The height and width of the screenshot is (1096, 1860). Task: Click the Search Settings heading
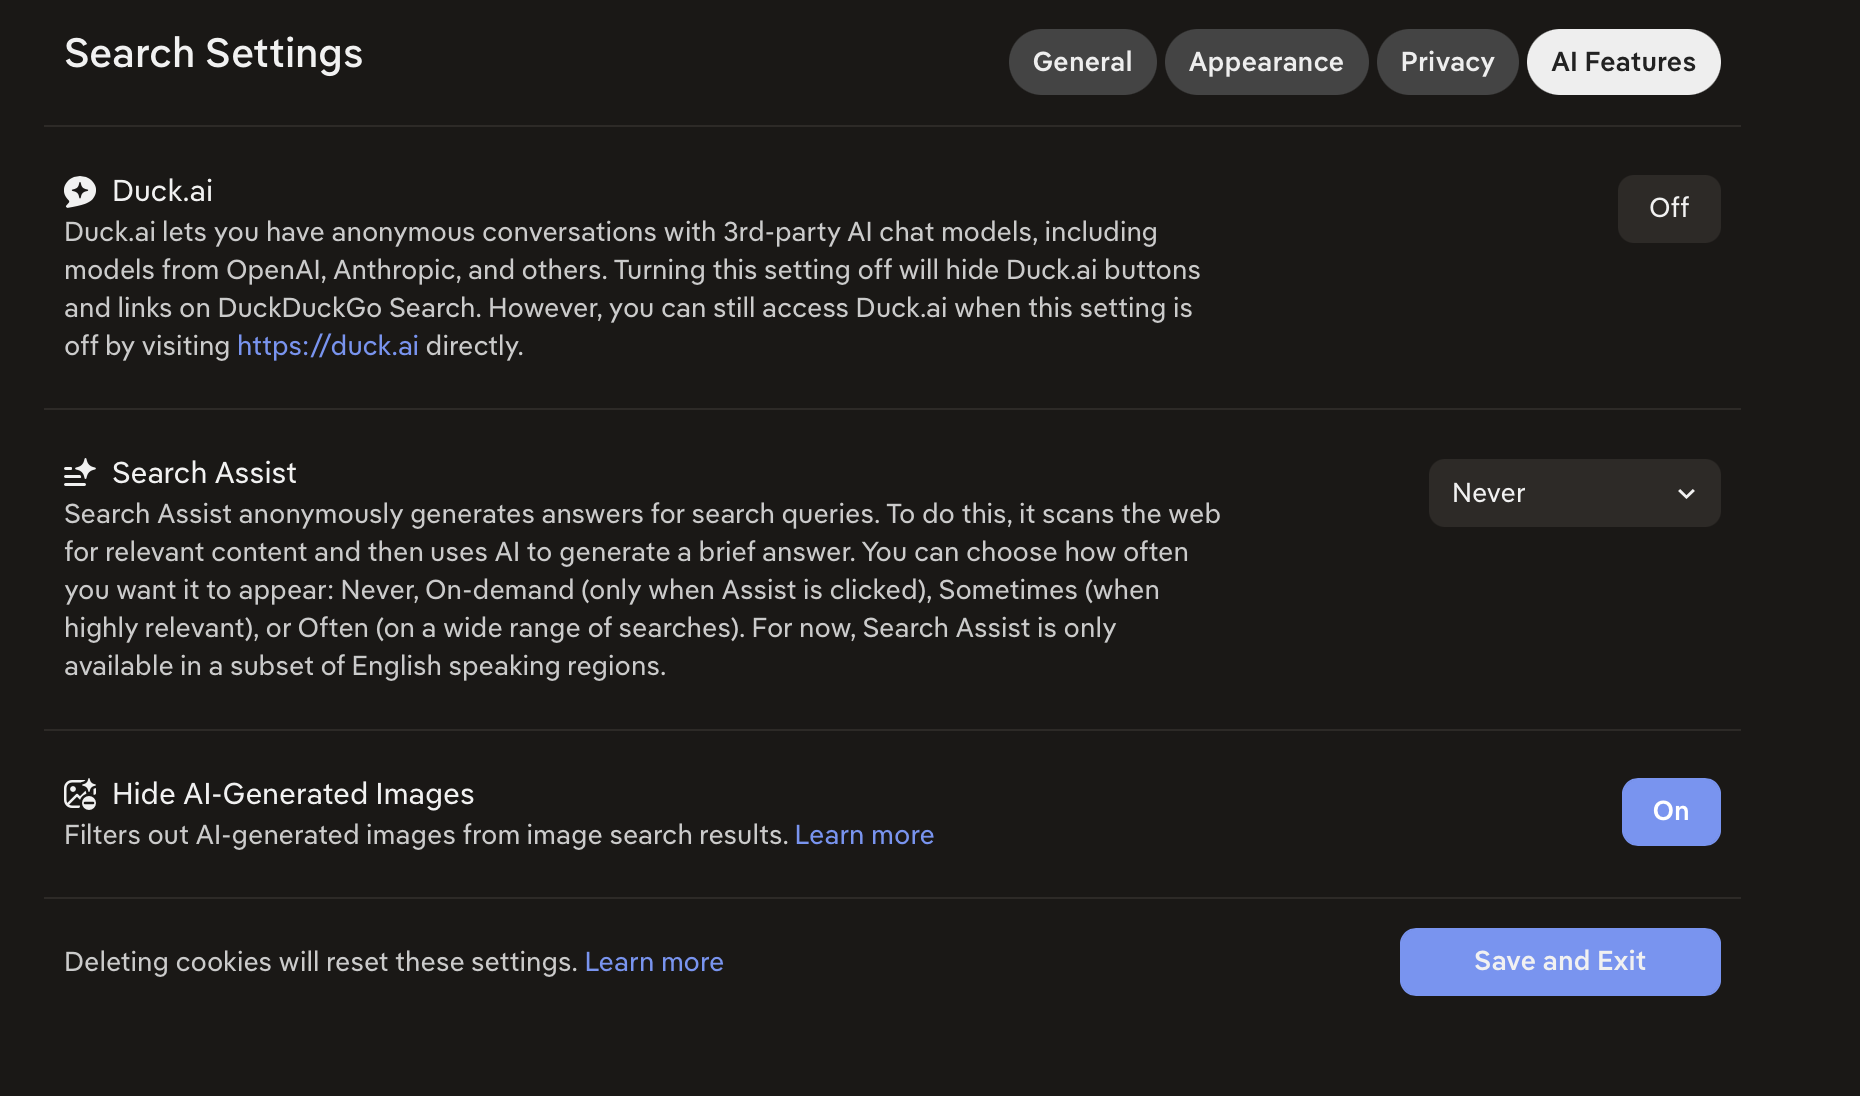(214, 53)
